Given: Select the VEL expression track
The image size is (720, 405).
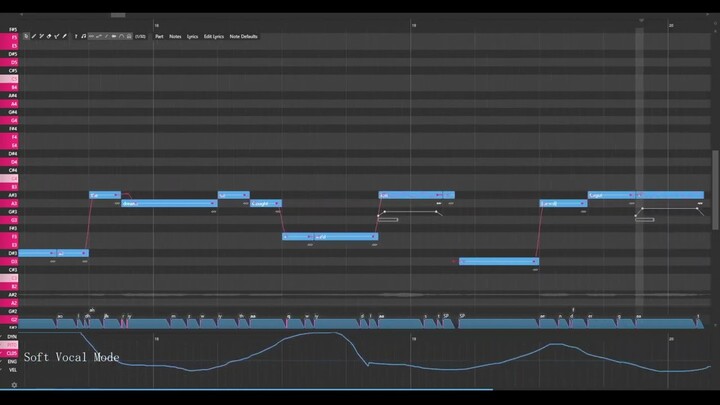Looking at the screenshot, I should [11, 370].
